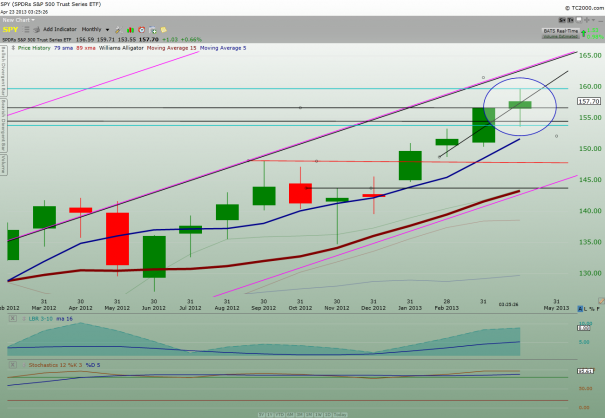Click the Jan 2013 date axis label
605x418 pixels.
coord(410,308)
